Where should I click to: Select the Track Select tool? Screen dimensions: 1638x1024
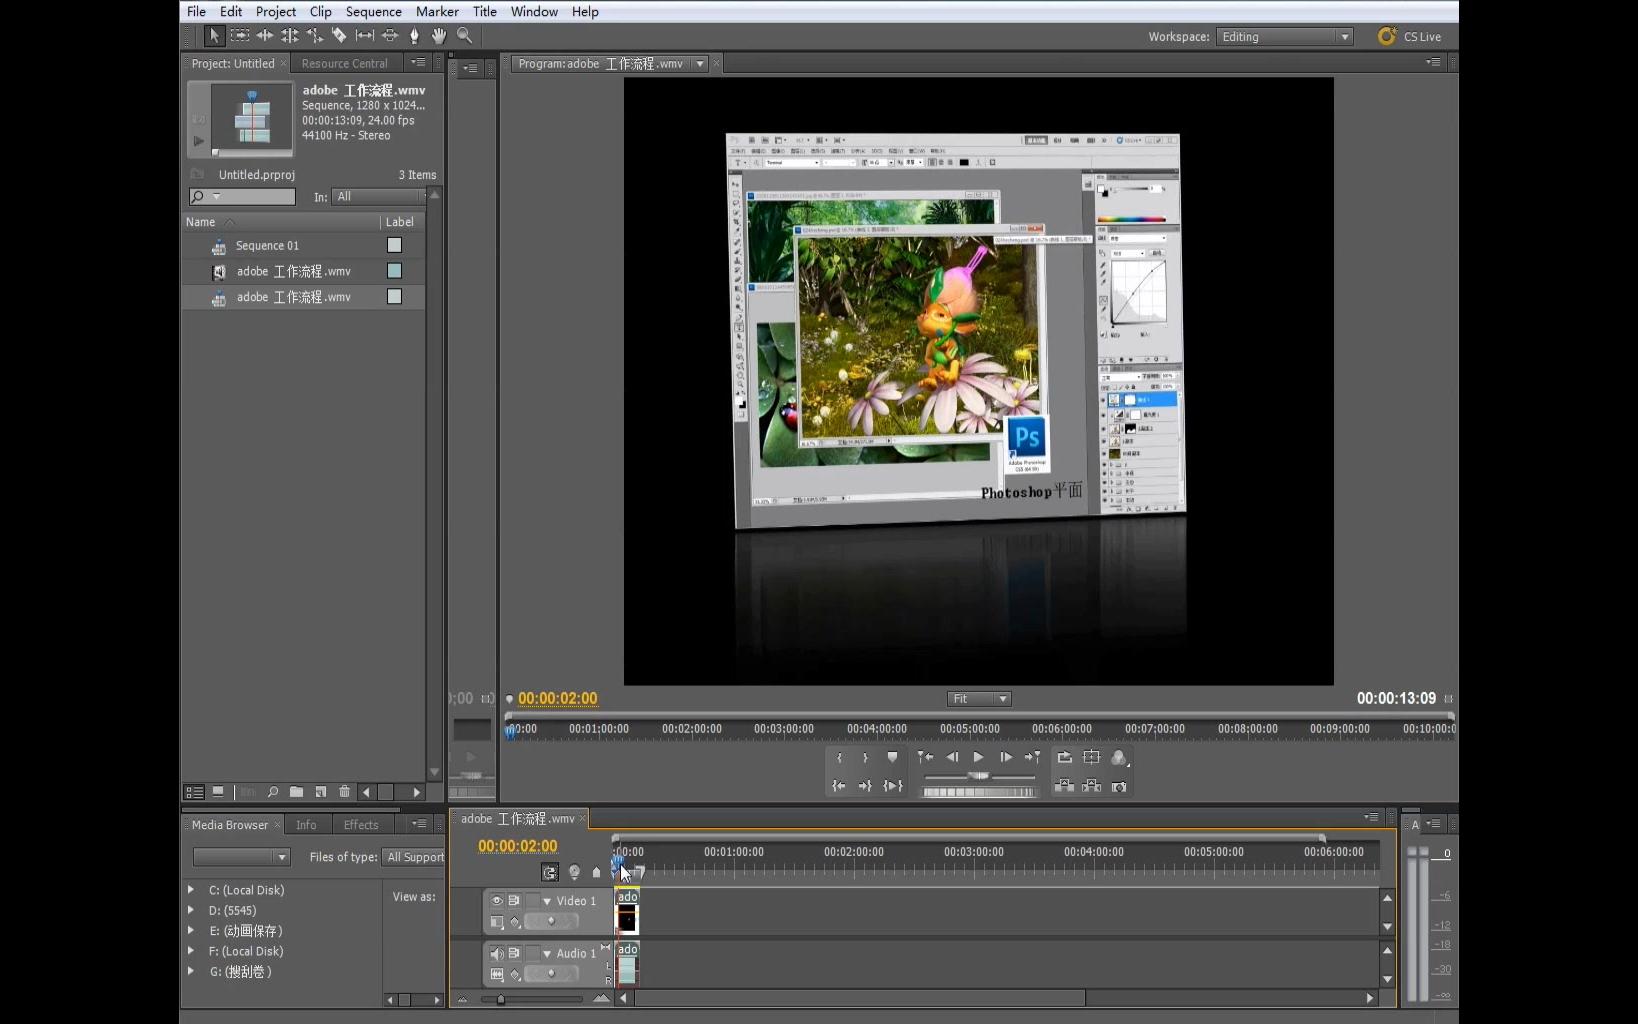tap(240, 36)
